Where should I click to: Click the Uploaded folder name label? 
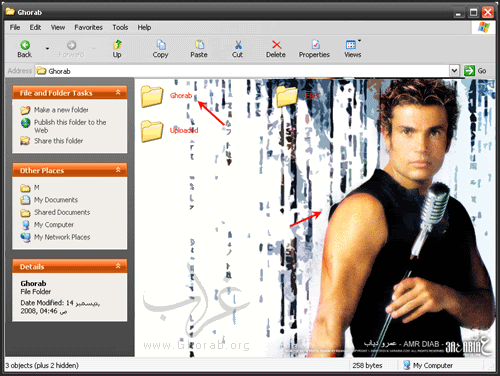tap(184, 130)
